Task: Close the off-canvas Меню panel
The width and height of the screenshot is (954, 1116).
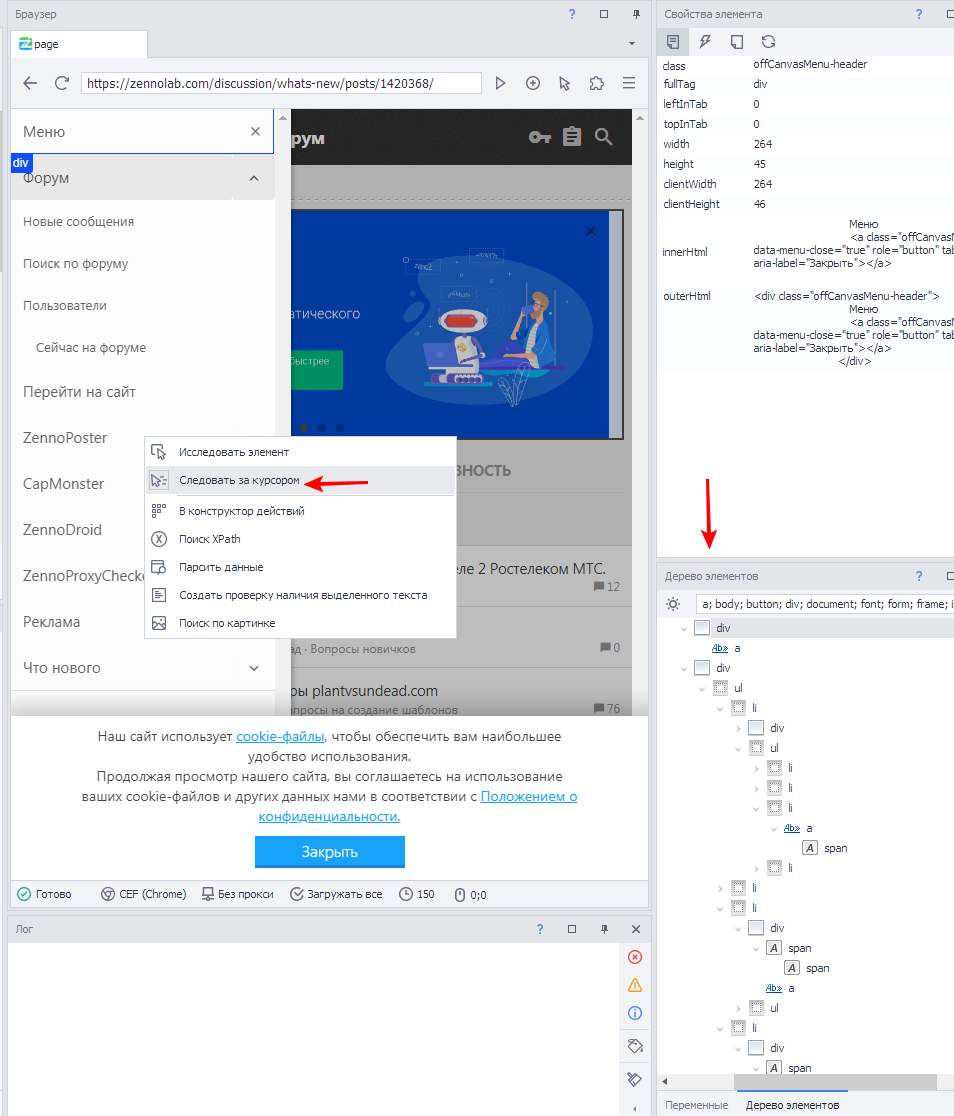Action: click(x=256, y=131)
